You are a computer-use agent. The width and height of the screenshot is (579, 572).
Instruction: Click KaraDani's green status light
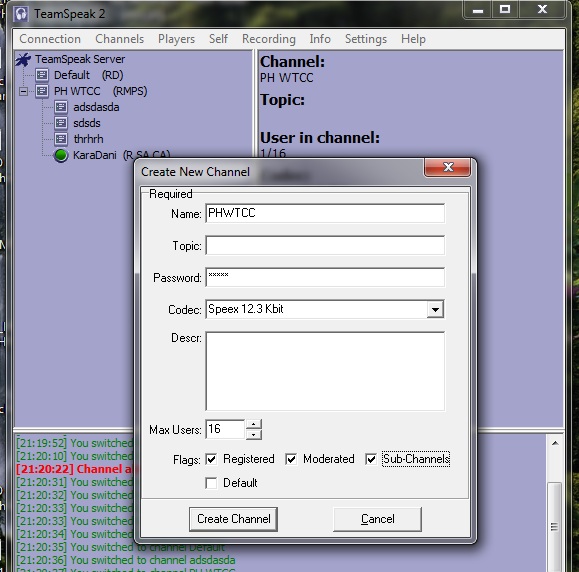[x=61, y=155]
